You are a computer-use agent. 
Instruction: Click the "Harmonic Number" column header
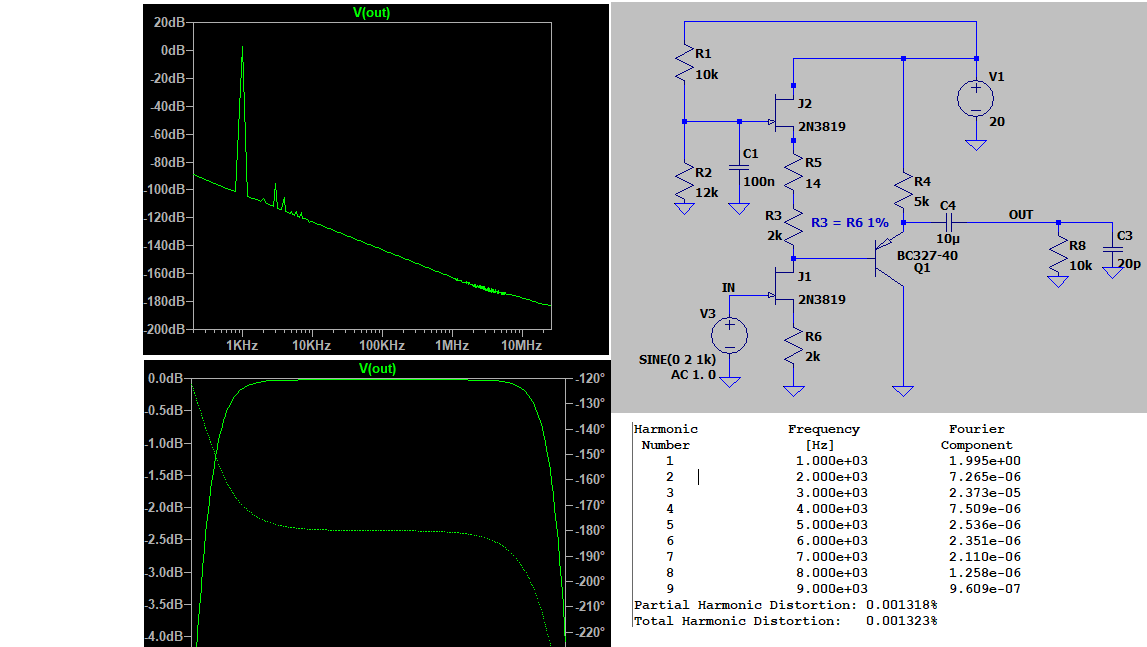(x=666, y=437)
